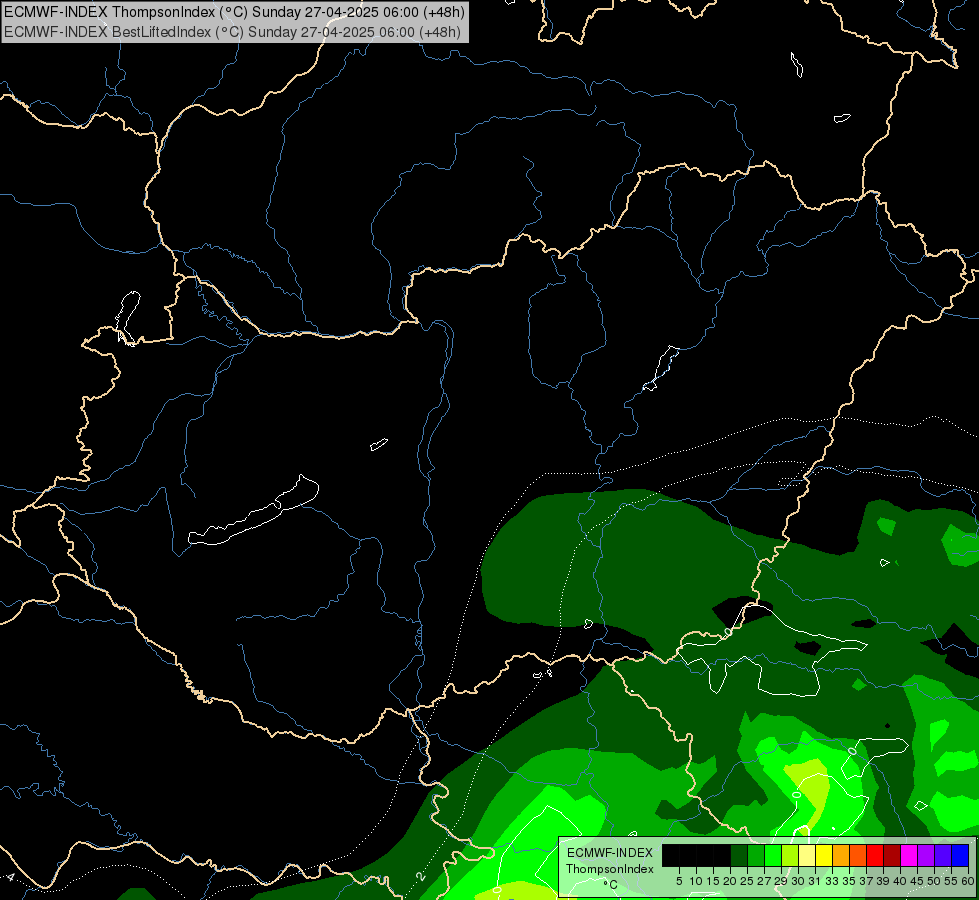Click legend scale value 20

731,881
